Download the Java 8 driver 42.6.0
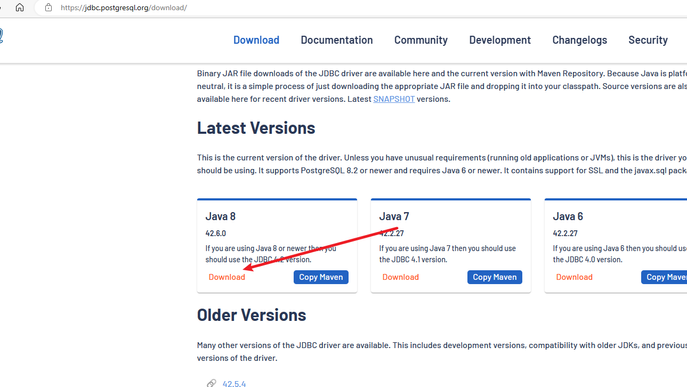687x387 pixels. (x=227, y=277)
